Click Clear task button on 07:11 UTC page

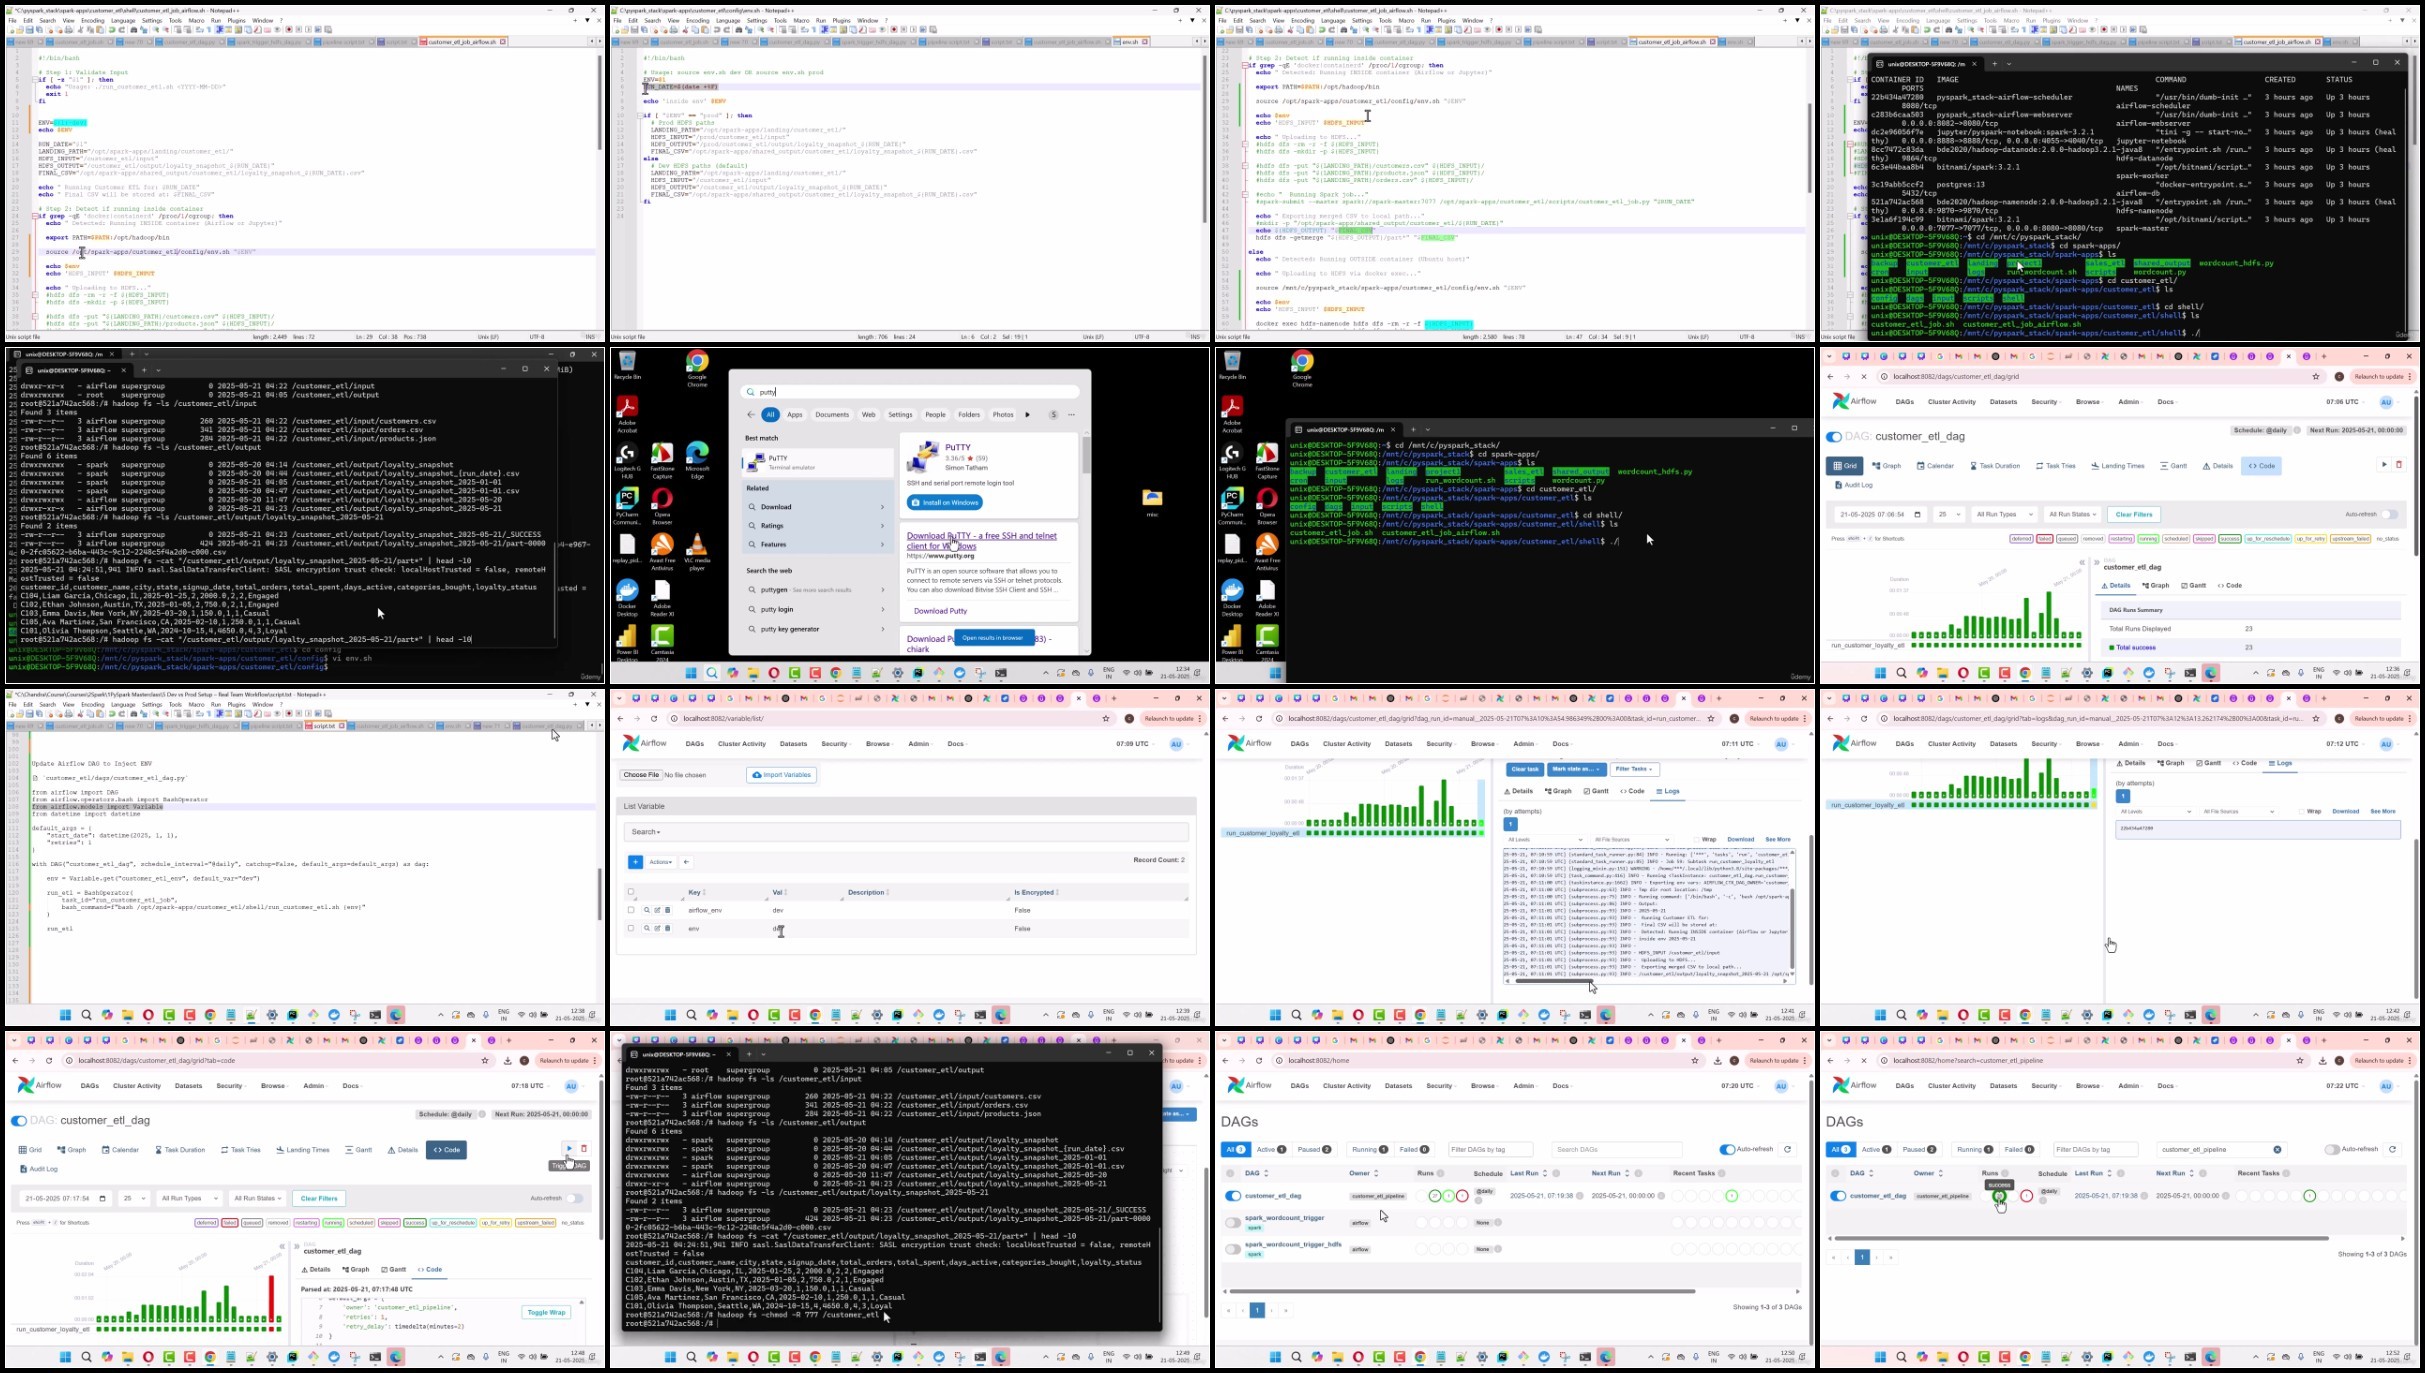click(1525, 769)
